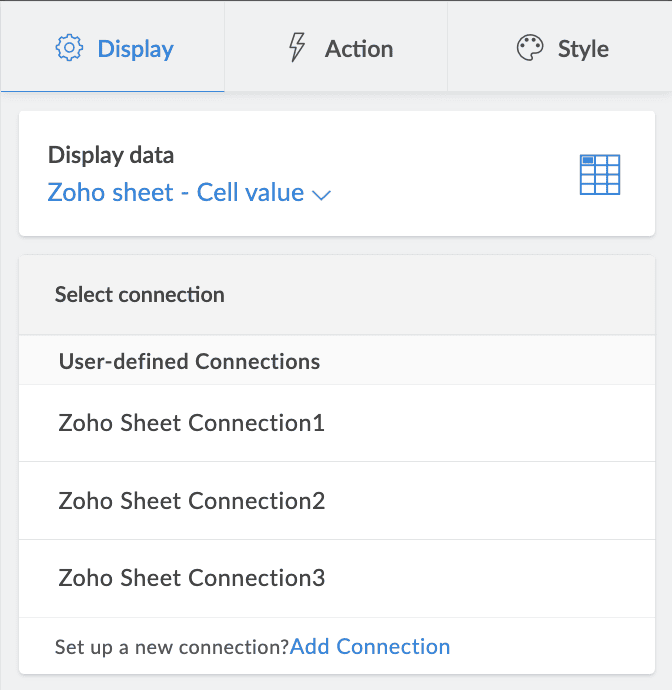Screen dimensions: 672x690
Task: Click the Select connection header
Action: click(x=140, y=294)
